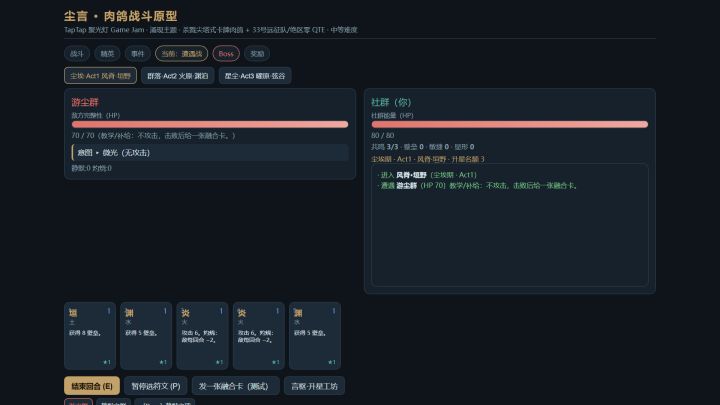Image resolution: width=720 pixels, height=405 pixels.
Task: Click the stage status line ending in 升星名额 3
Action: [428, 159]
